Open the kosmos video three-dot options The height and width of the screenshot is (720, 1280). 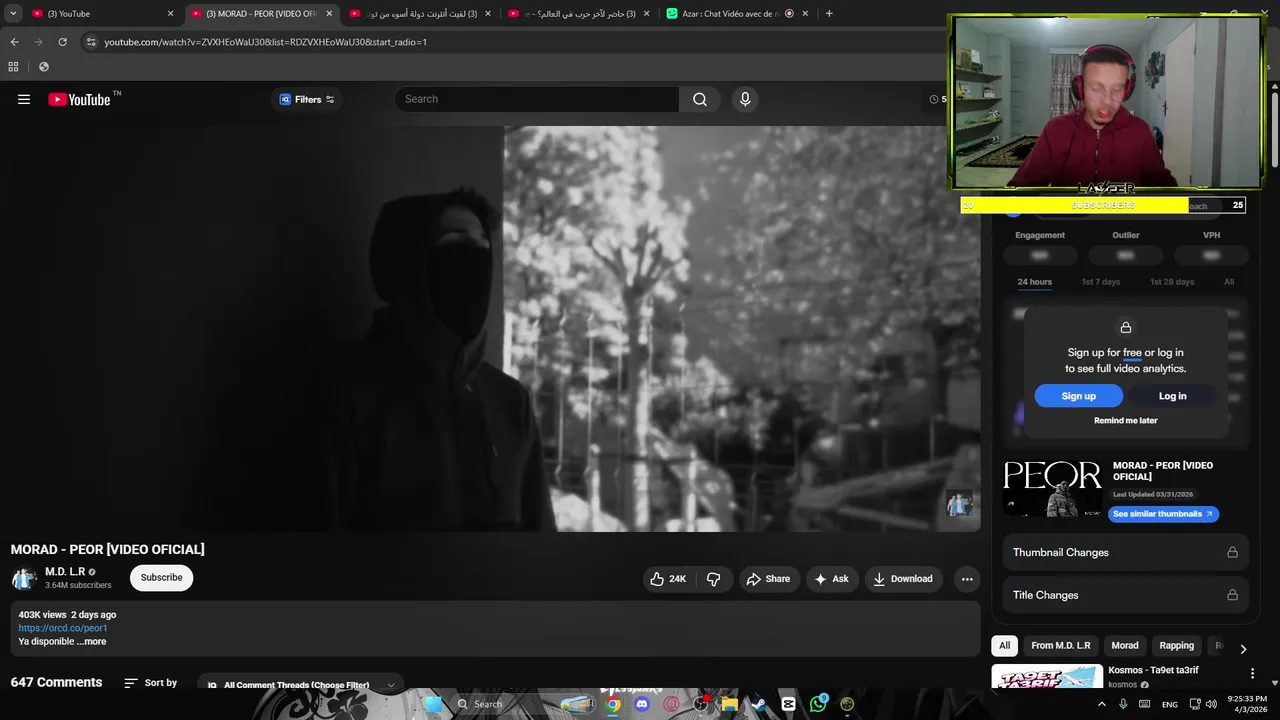1252,674
